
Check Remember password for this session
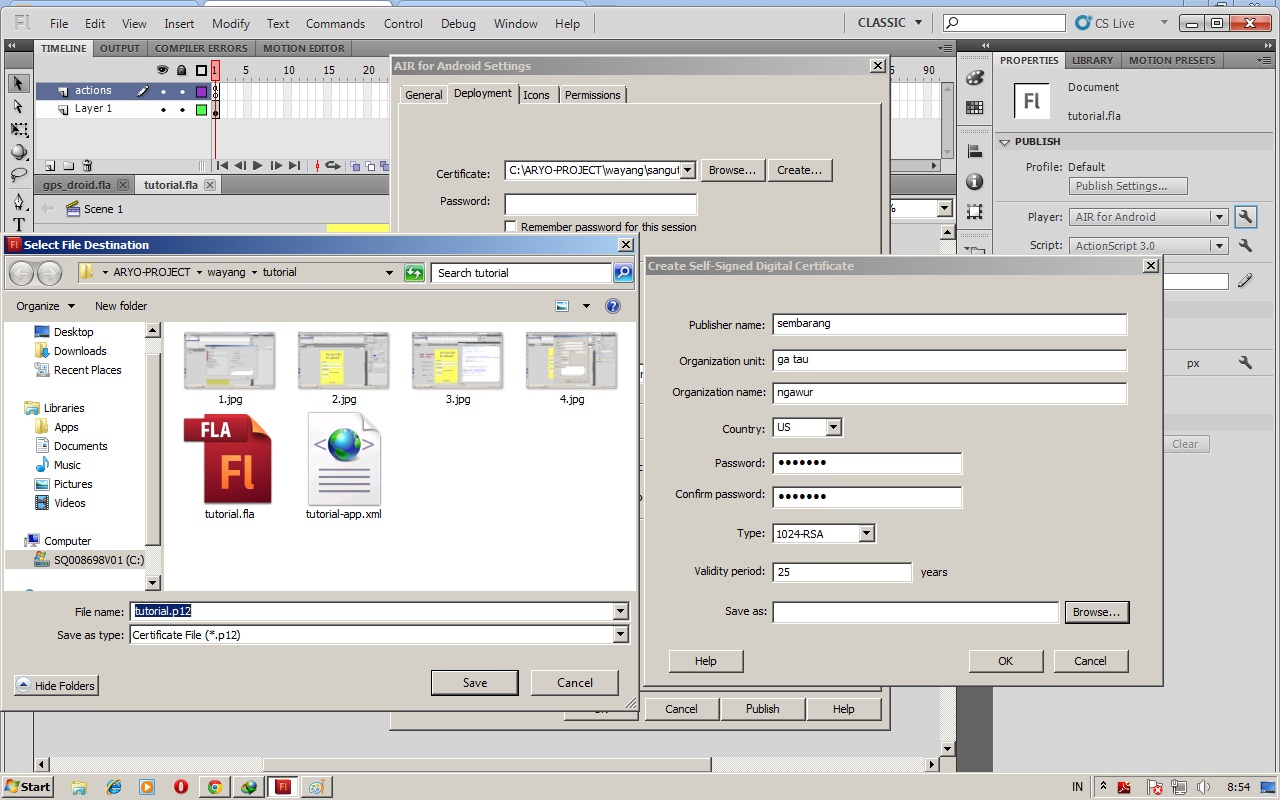[511, 226]
